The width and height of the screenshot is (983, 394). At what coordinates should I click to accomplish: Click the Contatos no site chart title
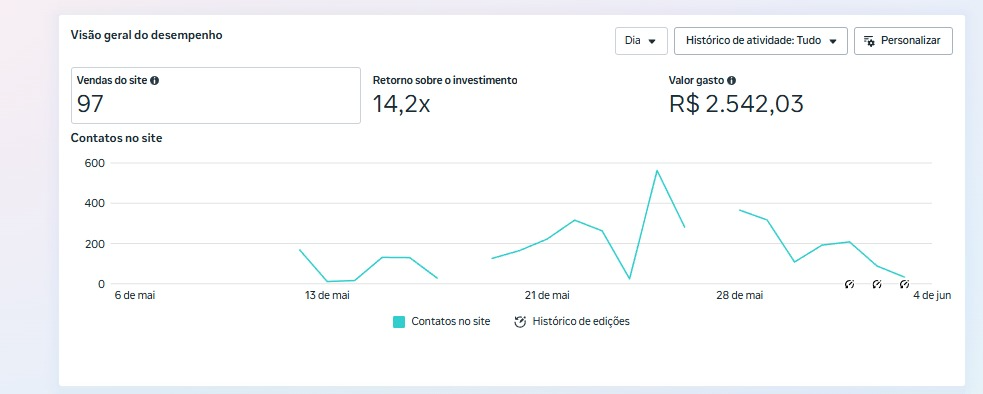pyautogui.click(x=117, y=138)
